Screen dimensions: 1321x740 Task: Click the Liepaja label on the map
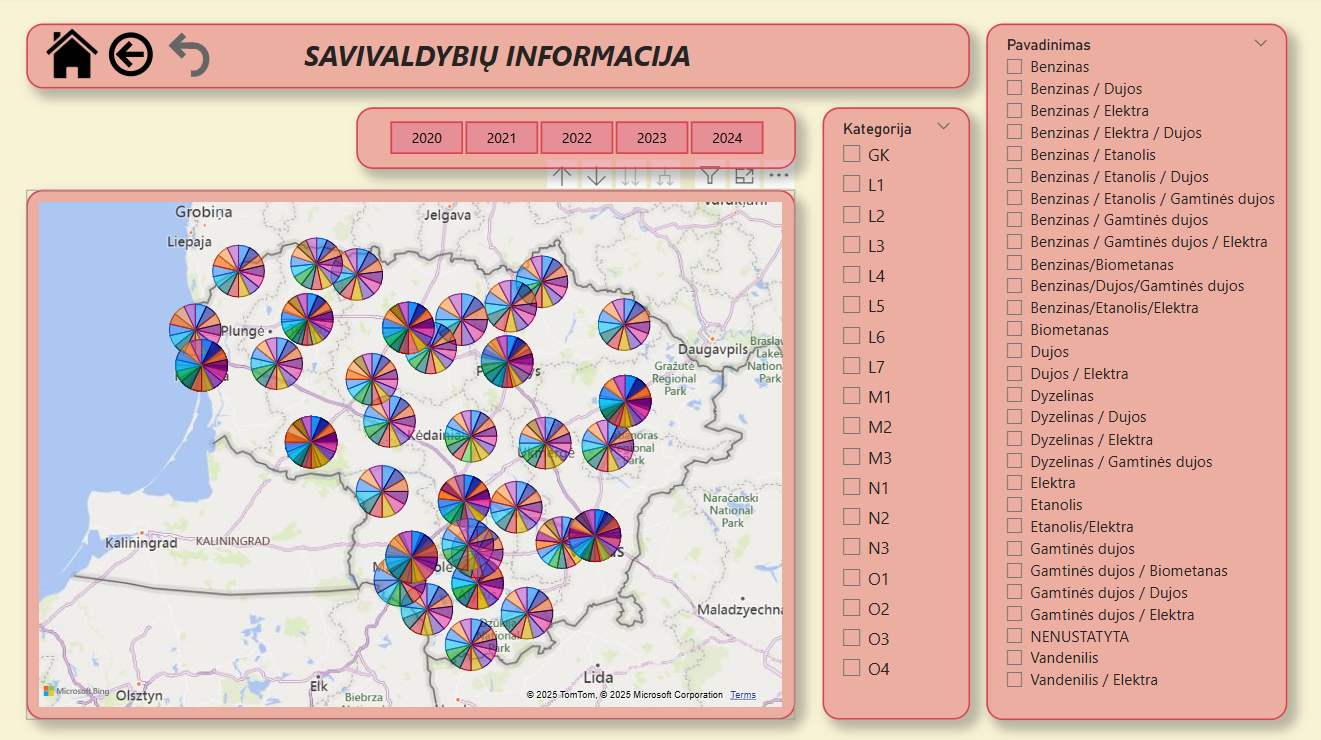pyautogui.click(x=190, y=241)
